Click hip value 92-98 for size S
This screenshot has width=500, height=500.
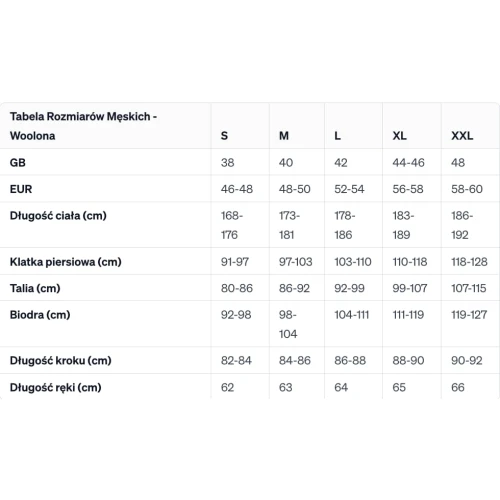tap(236, 315)
